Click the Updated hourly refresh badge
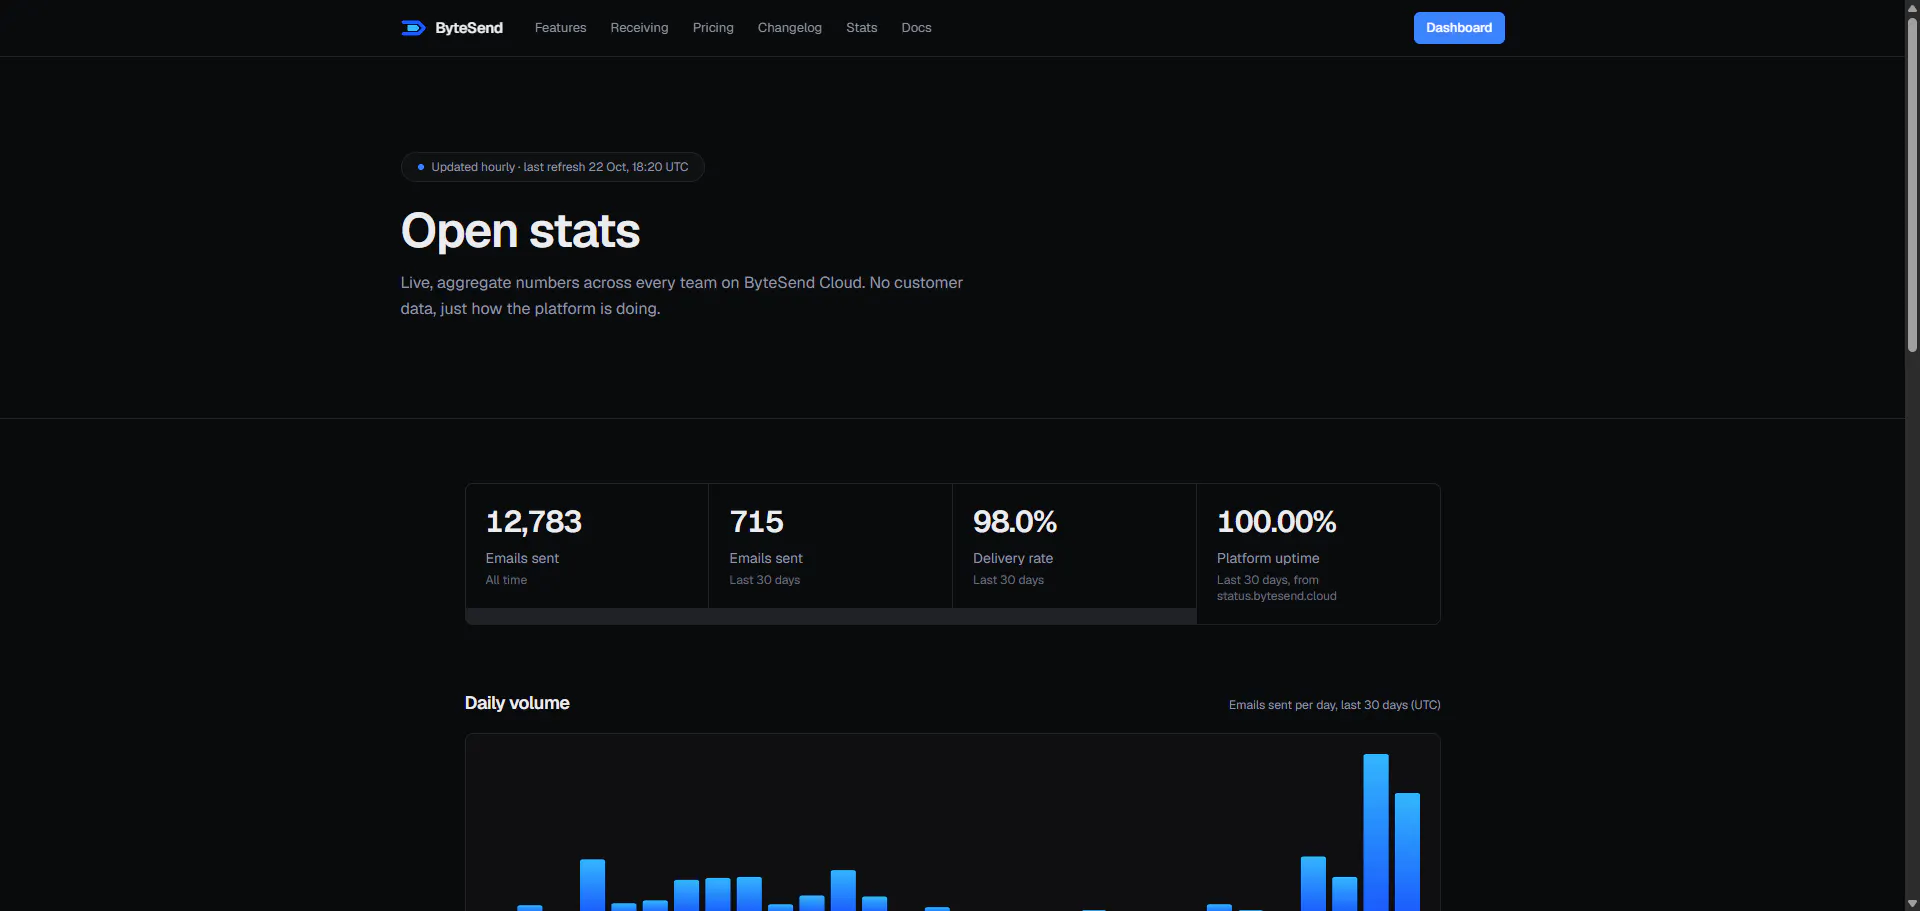1920x911 pixels. 553,167
